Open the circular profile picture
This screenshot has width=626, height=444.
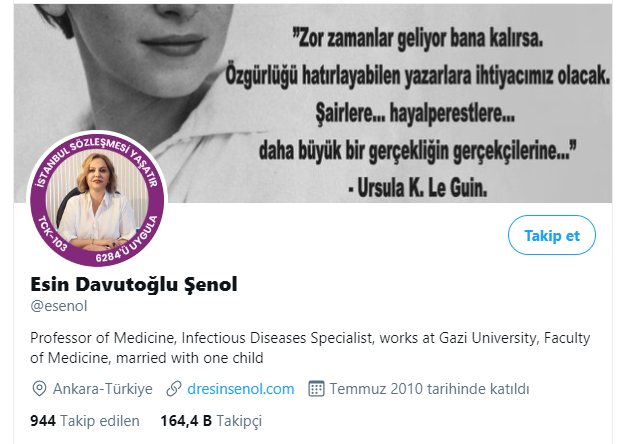click(97, 198)
